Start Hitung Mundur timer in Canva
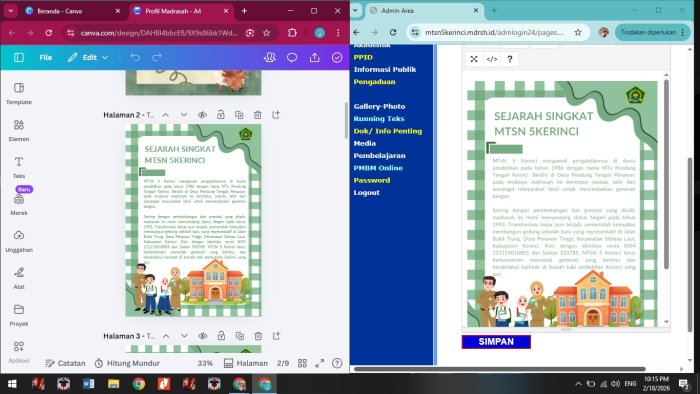The image size is (700, 394). tap(127, 363)
